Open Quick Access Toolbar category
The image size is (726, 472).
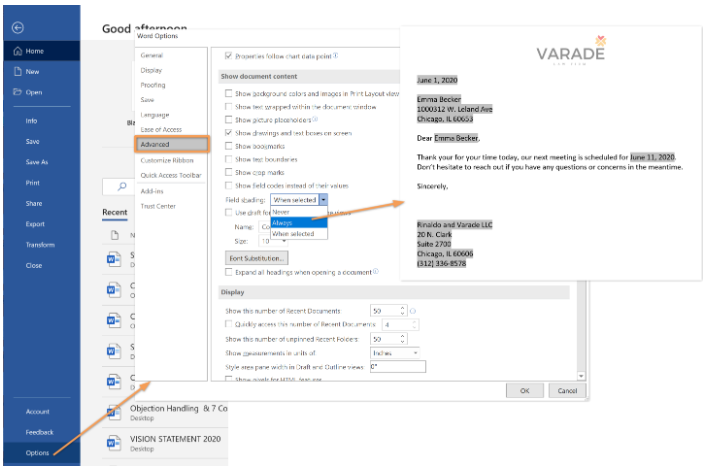point(171,175)
